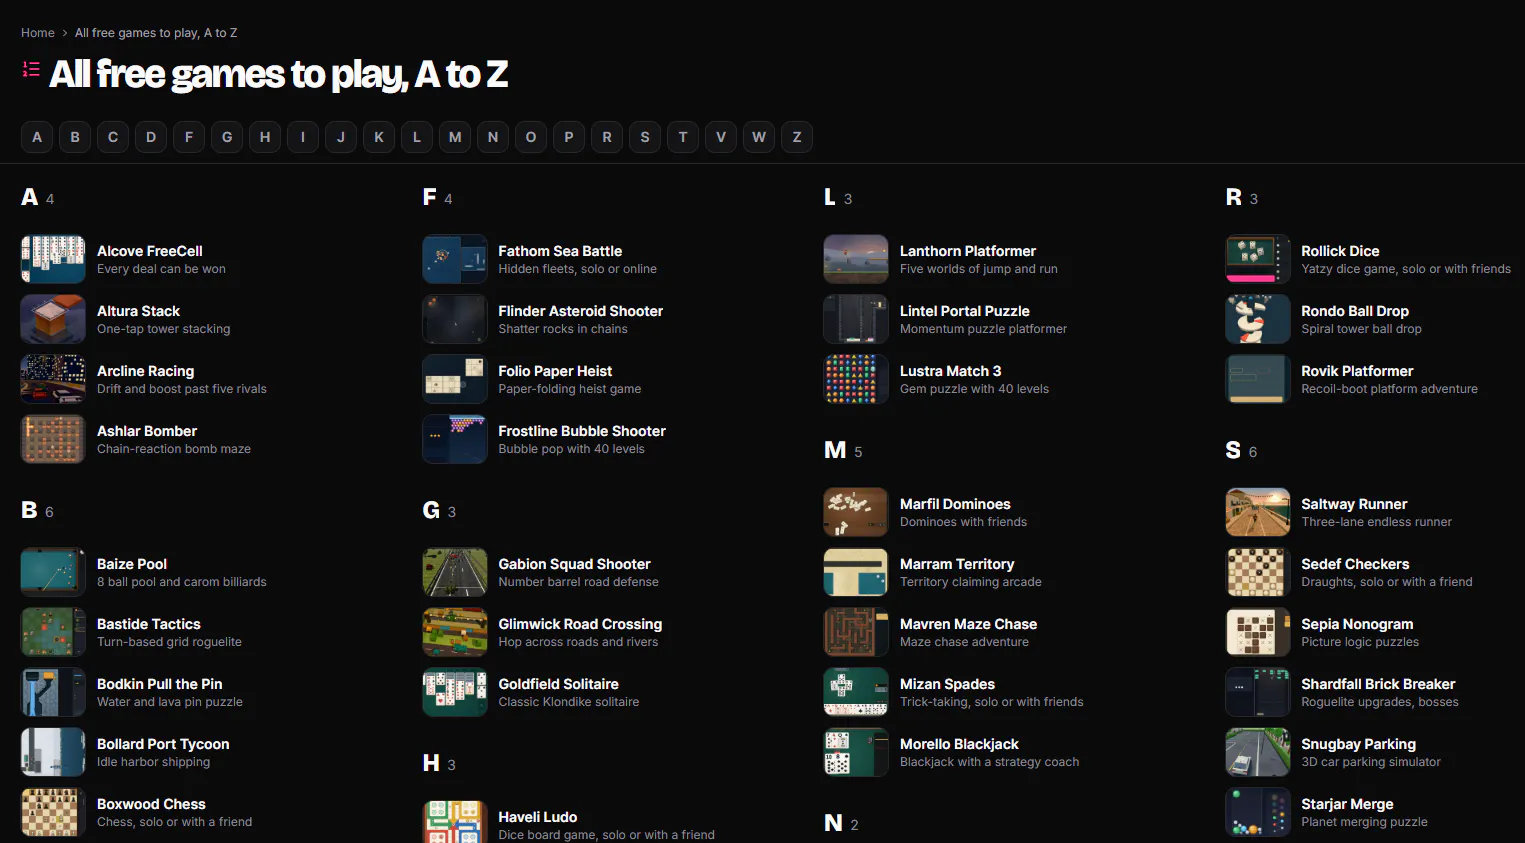
Task: Select the Lustra Match 3 gem icon
Action: [x=856, y=379]
